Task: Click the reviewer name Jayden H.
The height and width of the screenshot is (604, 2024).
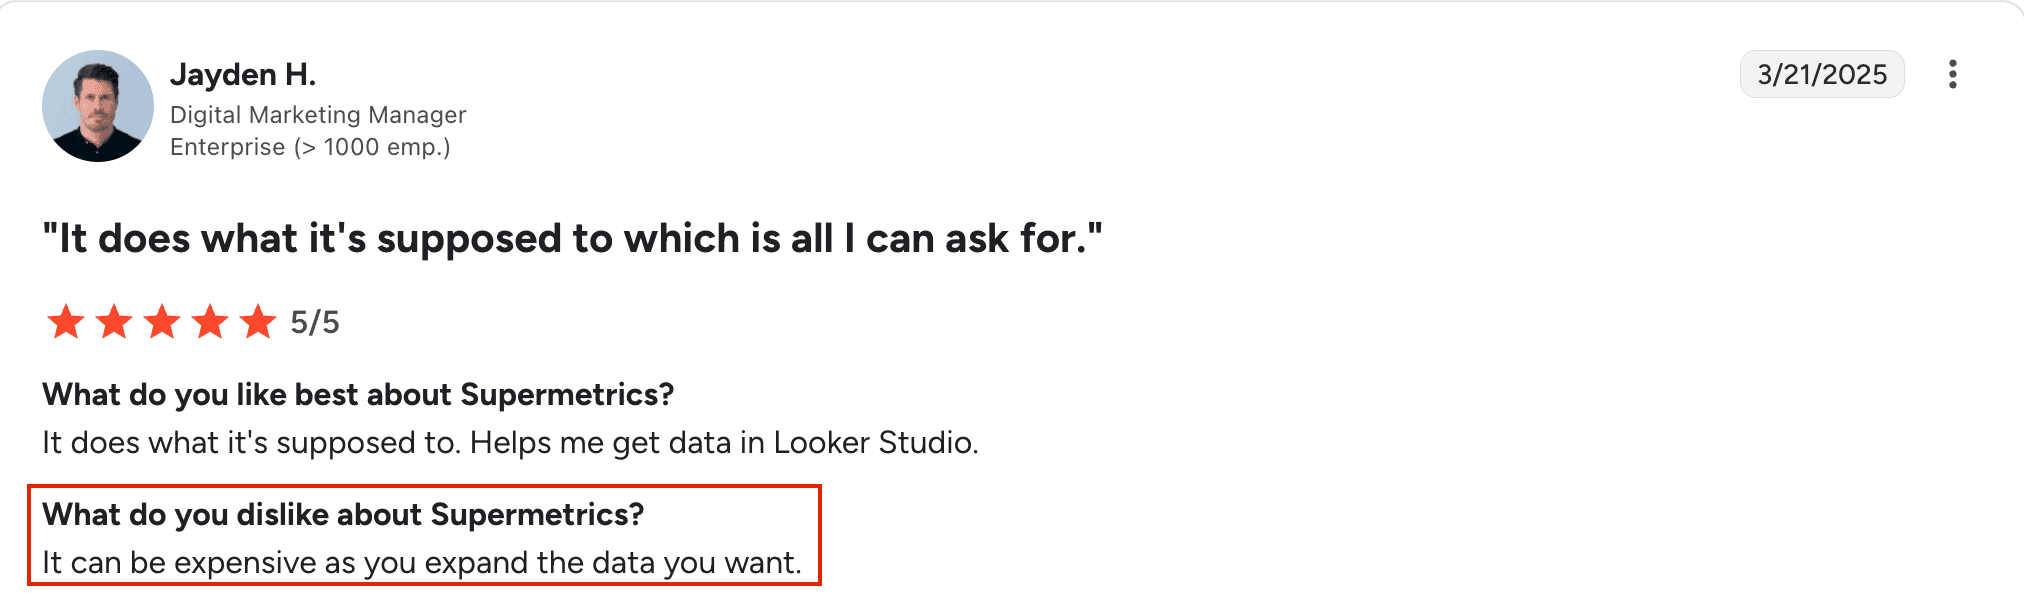Action: 243,74
